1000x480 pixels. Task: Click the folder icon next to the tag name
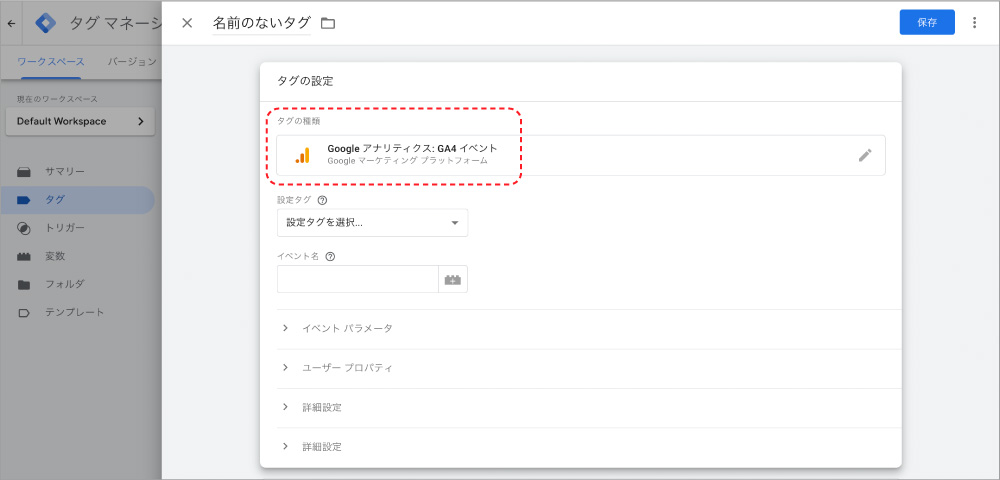tap(328, 24)
